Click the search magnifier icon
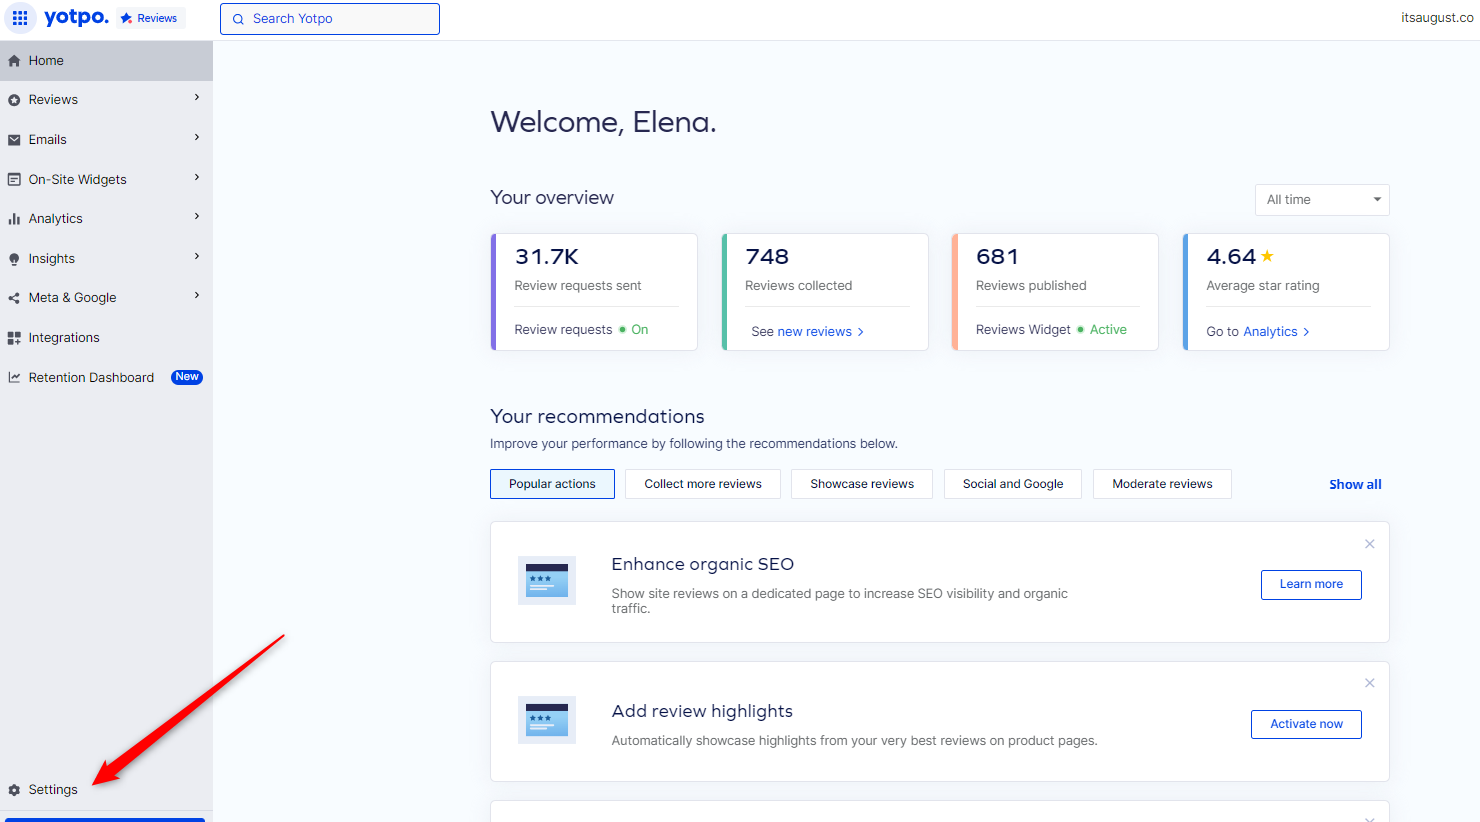This screenshot has height=822, width=1480. [x=238, y=19]
